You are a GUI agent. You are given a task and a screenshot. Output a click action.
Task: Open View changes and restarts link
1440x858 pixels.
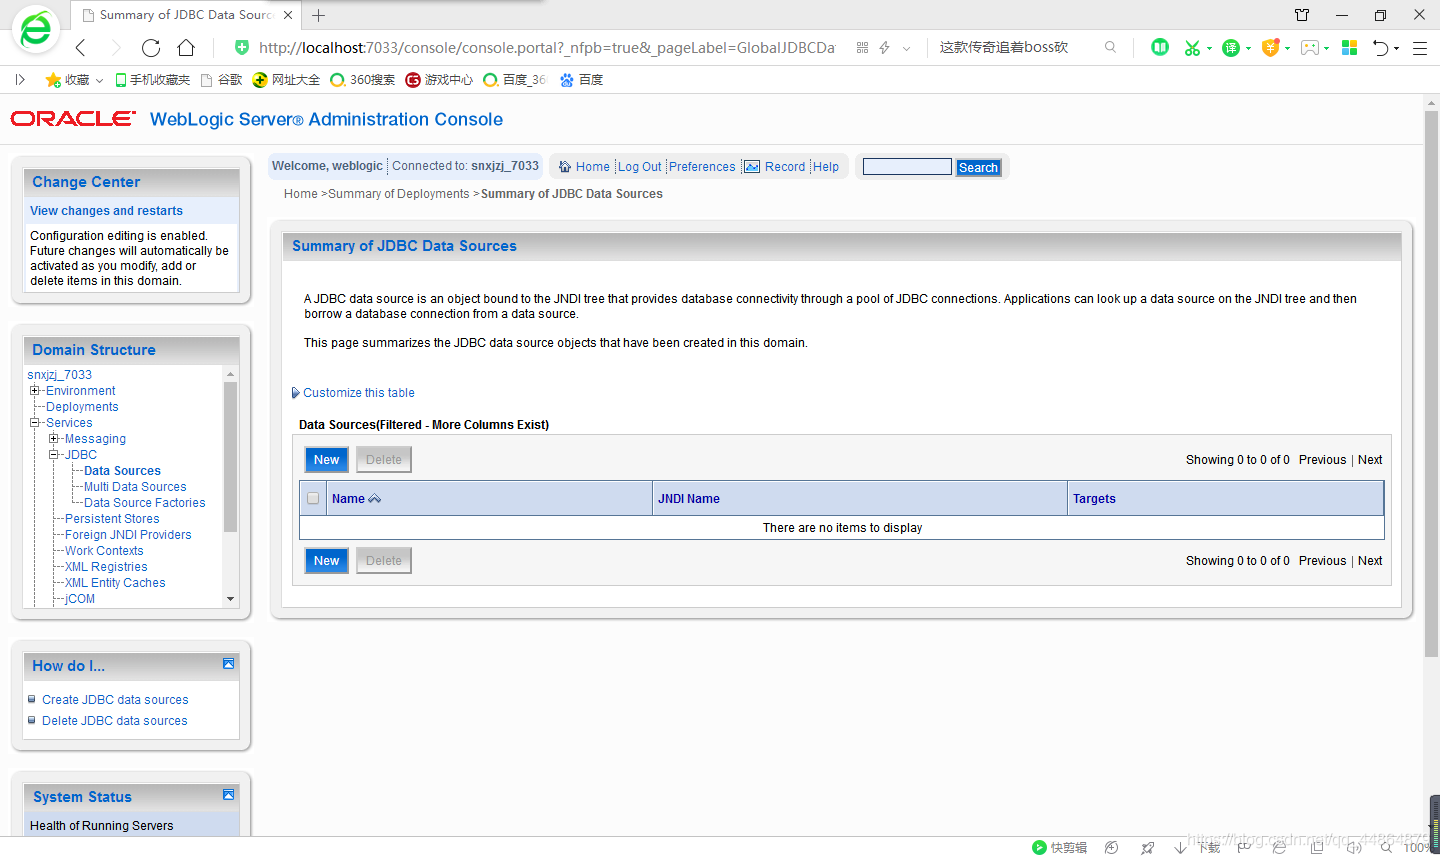click(x=106, y=211)
